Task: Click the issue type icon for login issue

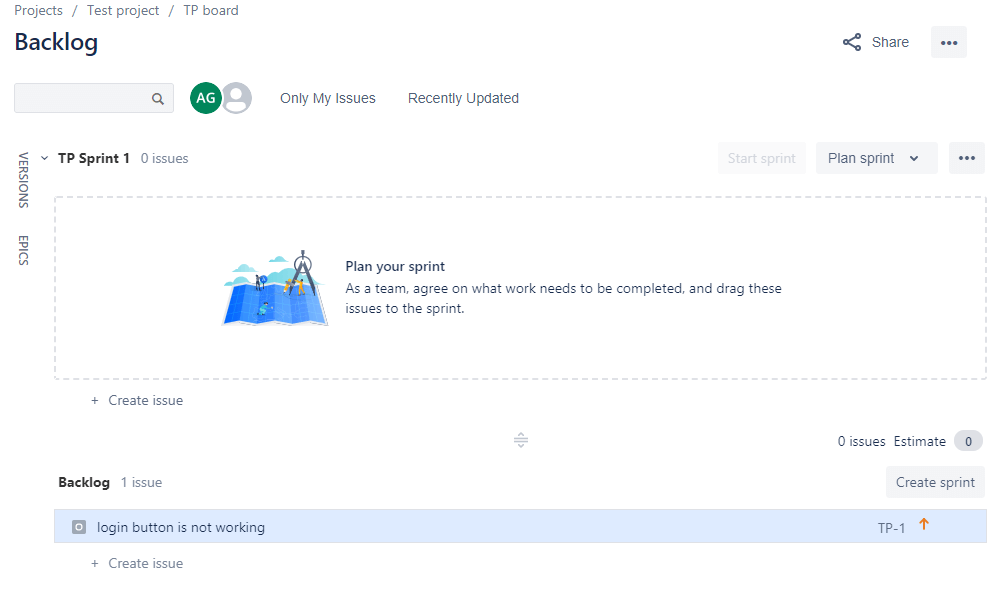Action: pos(79,527)
